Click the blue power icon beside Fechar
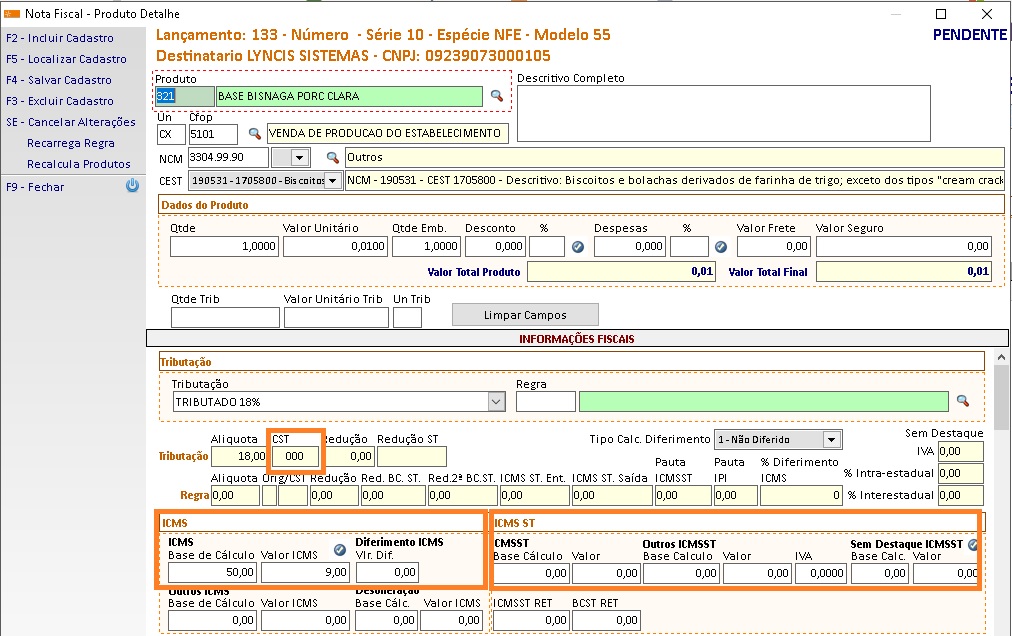The width and height of the screenshot is (1012, 636). click(132, 186)
